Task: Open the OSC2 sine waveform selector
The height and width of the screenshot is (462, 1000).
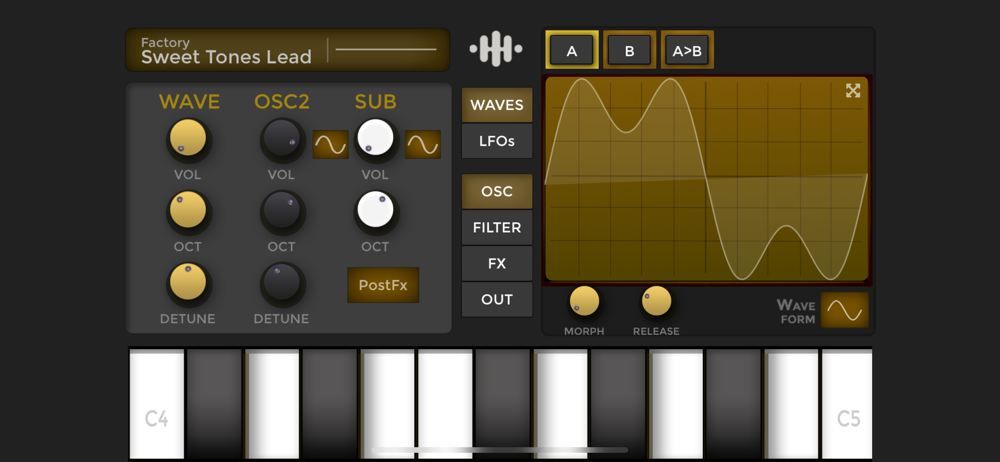Action: (x=330, y=144)
